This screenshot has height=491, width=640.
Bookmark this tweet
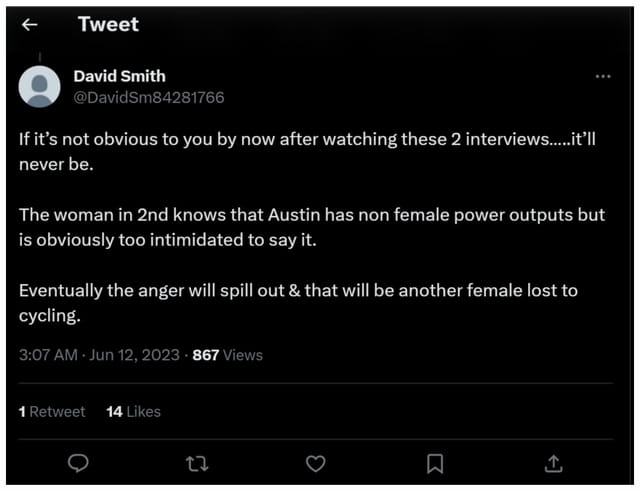click(x=435, y=463)
